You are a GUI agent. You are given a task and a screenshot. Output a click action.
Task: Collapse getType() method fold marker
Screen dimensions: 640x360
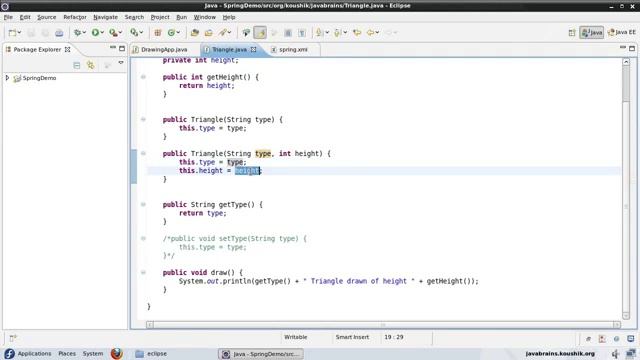point(143,204)
